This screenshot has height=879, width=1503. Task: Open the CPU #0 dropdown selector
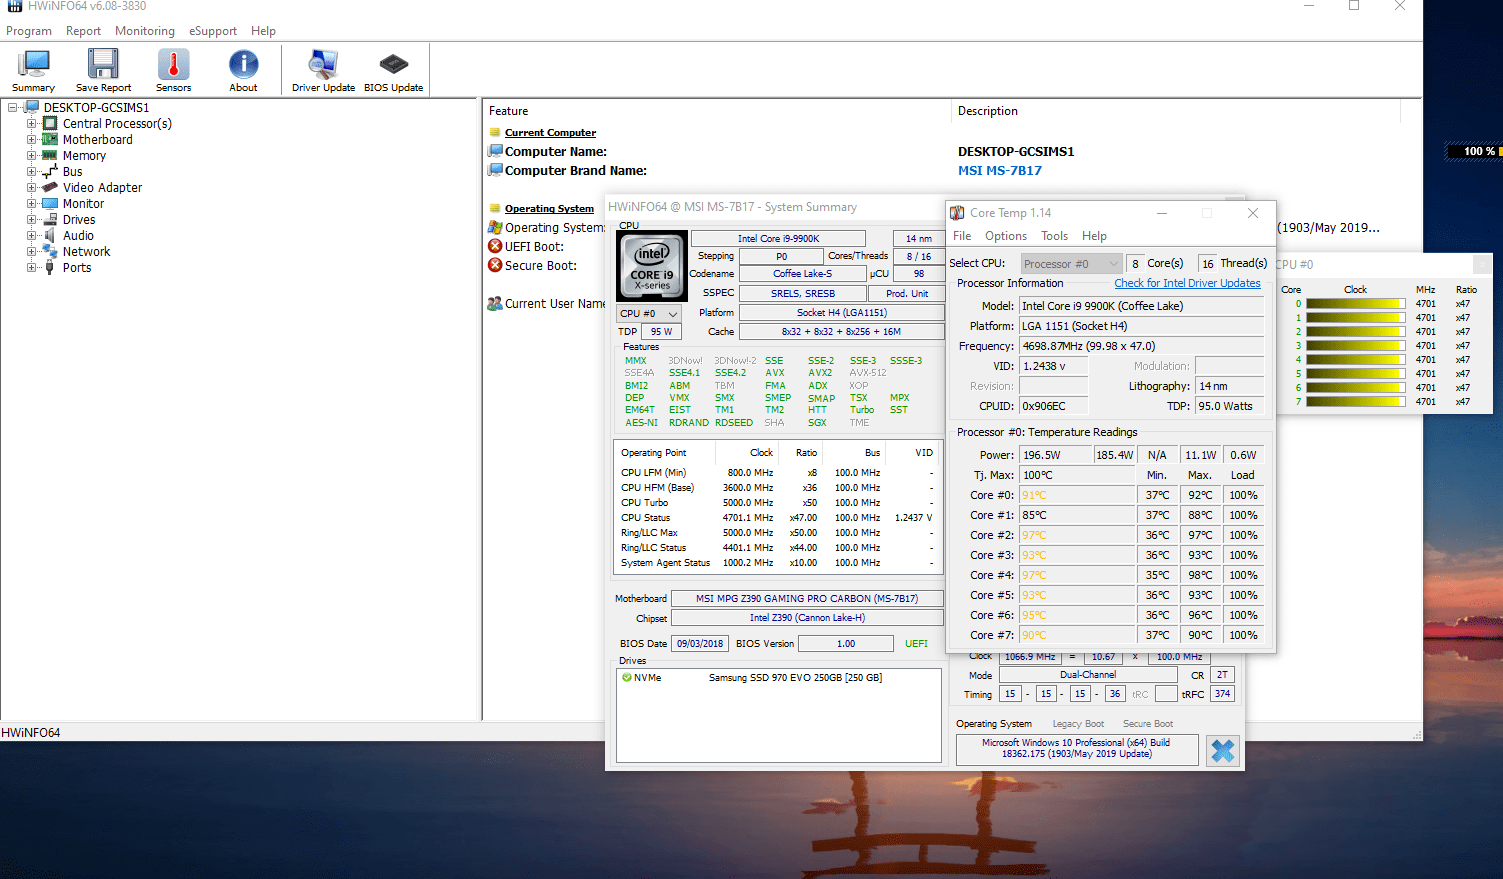(649, 313)
